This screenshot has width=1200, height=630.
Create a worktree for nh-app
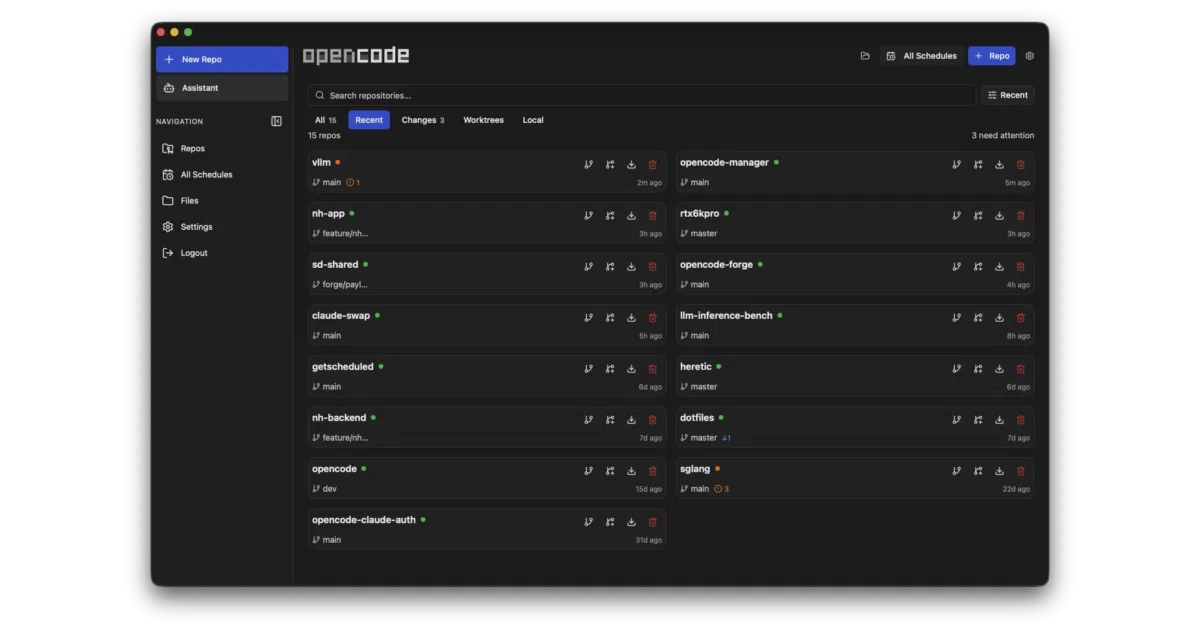tap(610, 216)
